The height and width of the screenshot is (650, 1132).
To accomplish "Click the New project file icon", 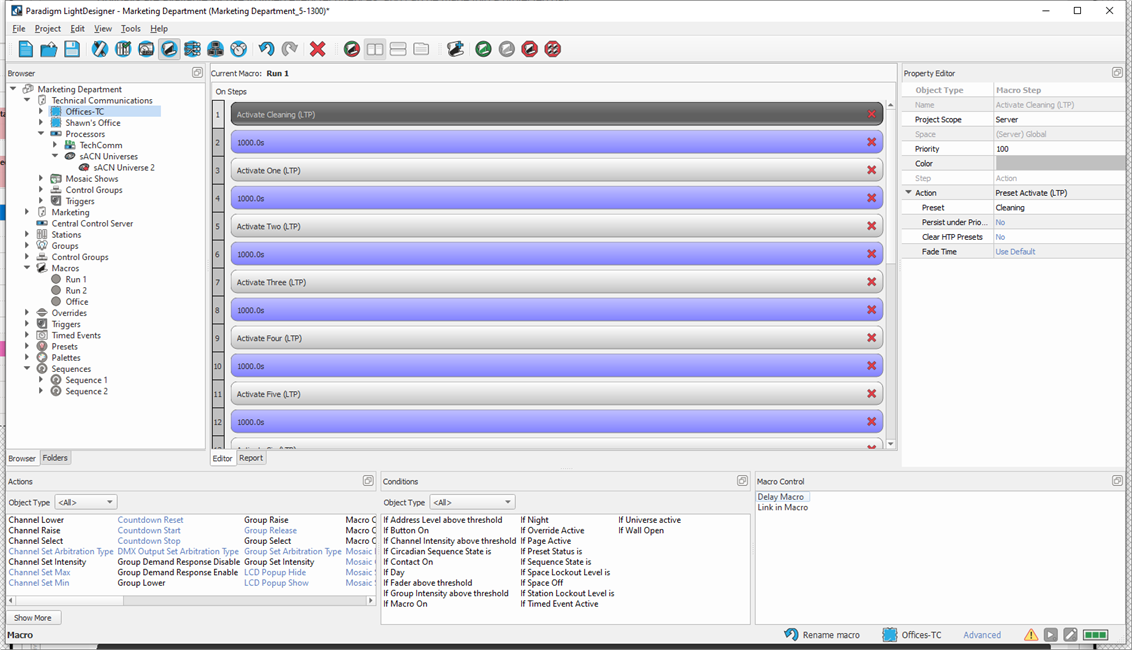I will point(26,49).
